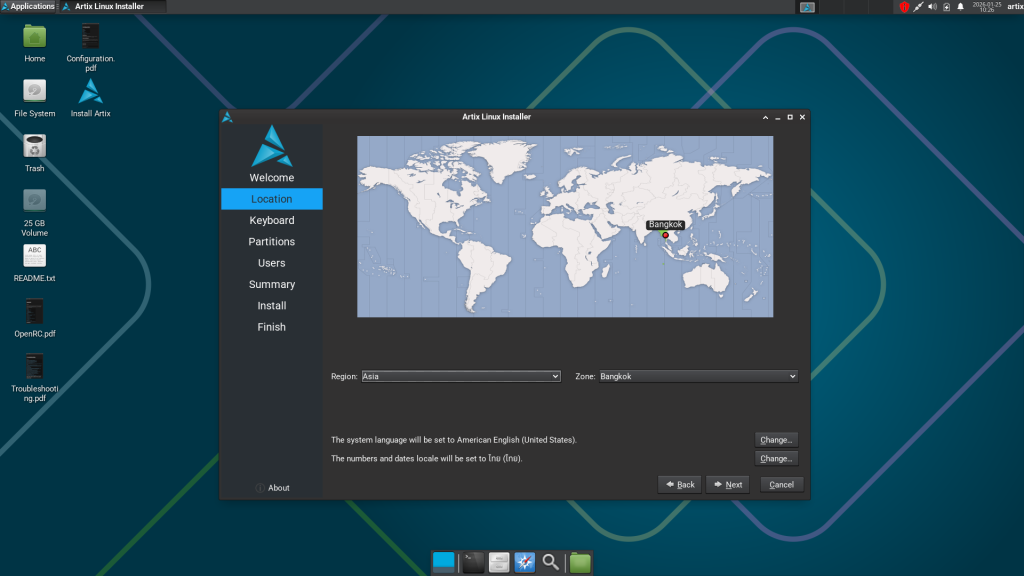Screen dimensions: 1024x576
Task: Expand the Zone dropdown showing Bangkok
Action: 698,376
